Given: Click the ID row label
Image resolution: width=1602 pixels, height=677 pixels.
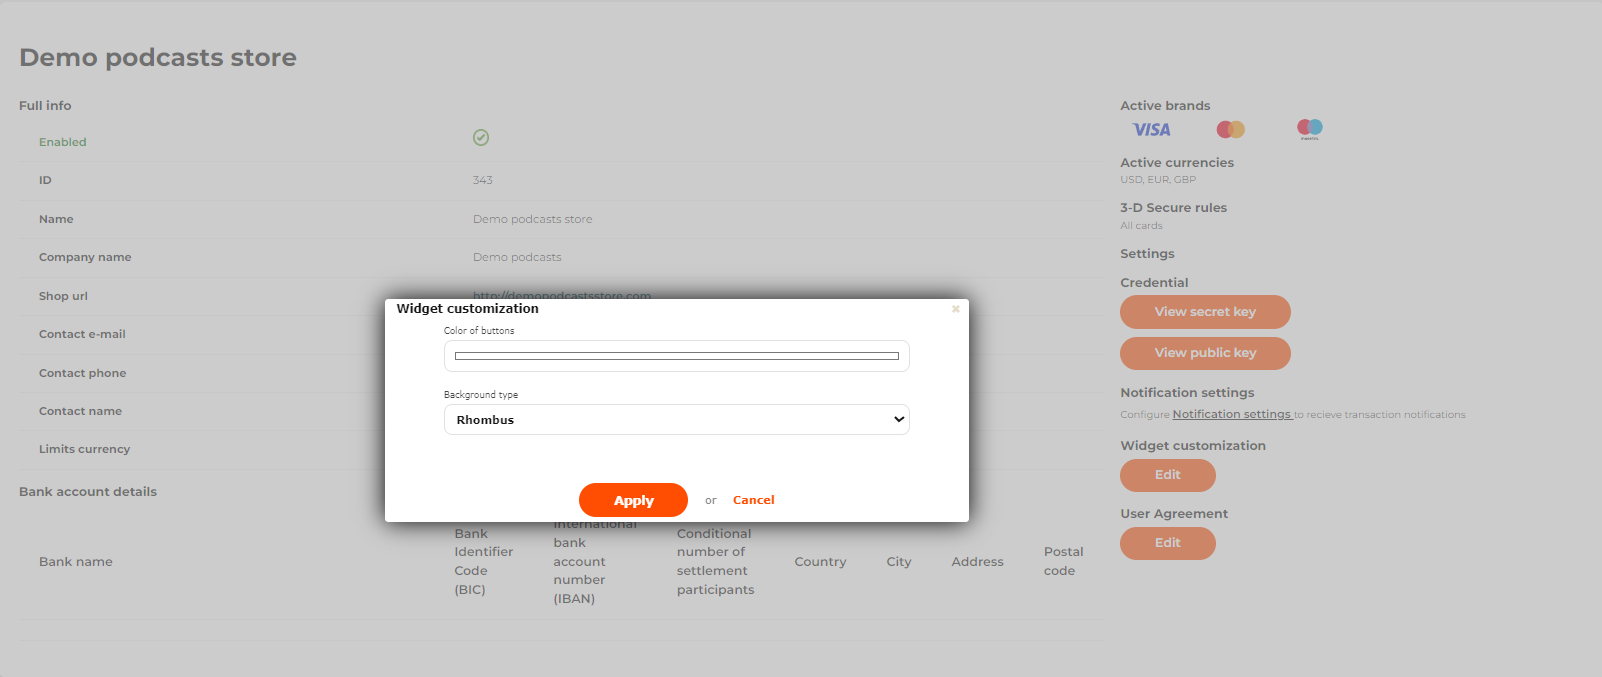Looking at the screenshot, I should tap(45, 180).
